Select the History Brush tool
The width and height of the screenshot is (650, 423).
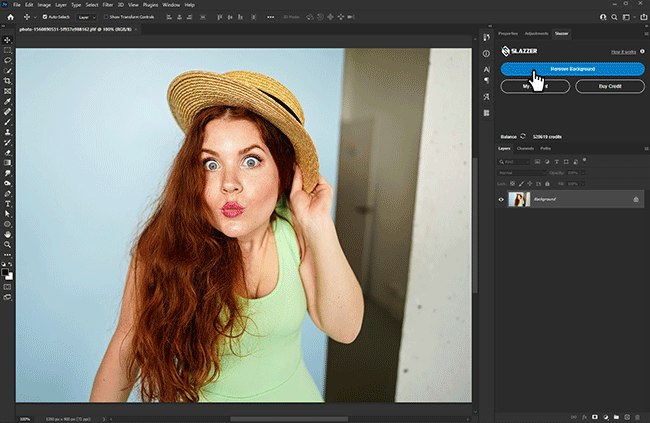[7, 142]
